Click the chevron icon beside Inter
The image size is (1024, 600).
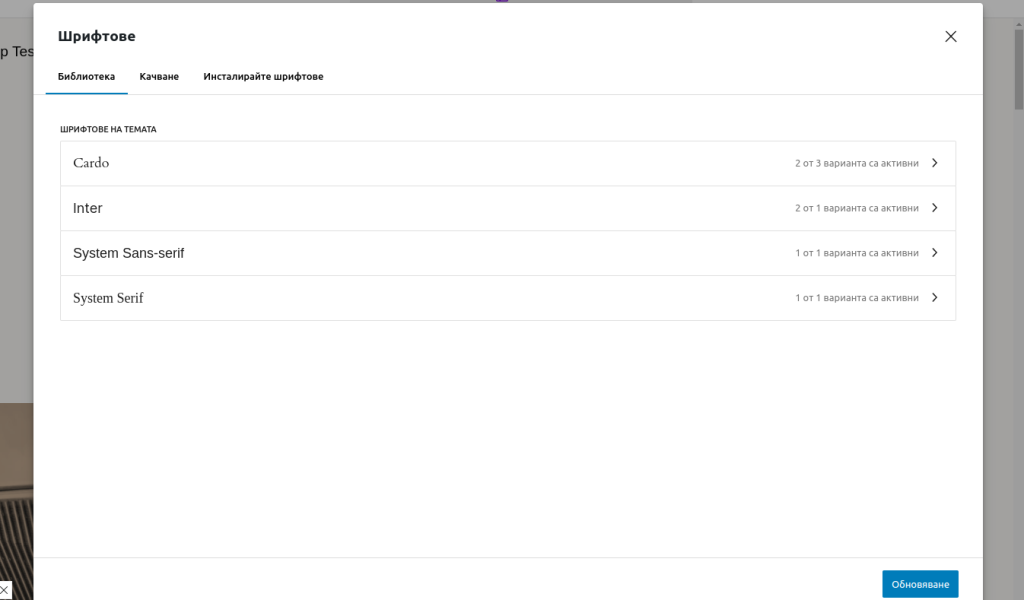935,208
